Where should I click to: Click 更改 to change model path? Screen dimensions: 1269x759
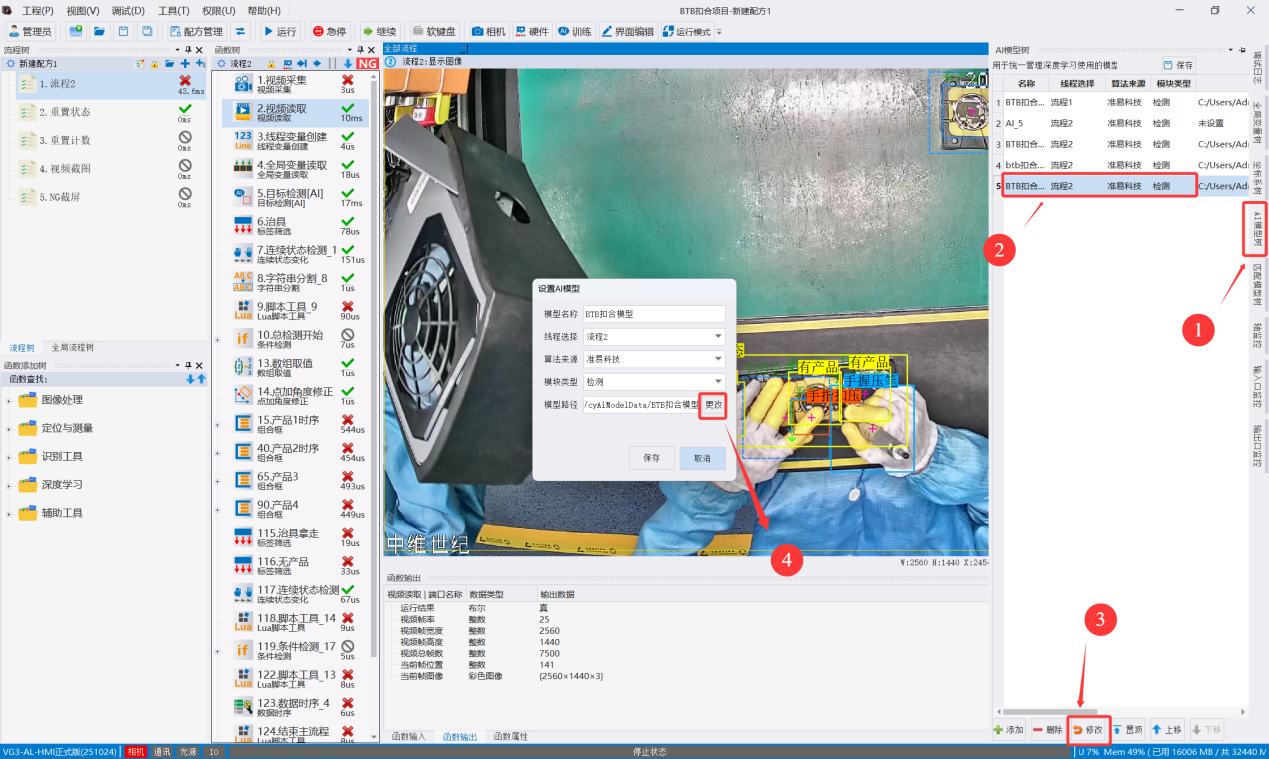point(712,404)
